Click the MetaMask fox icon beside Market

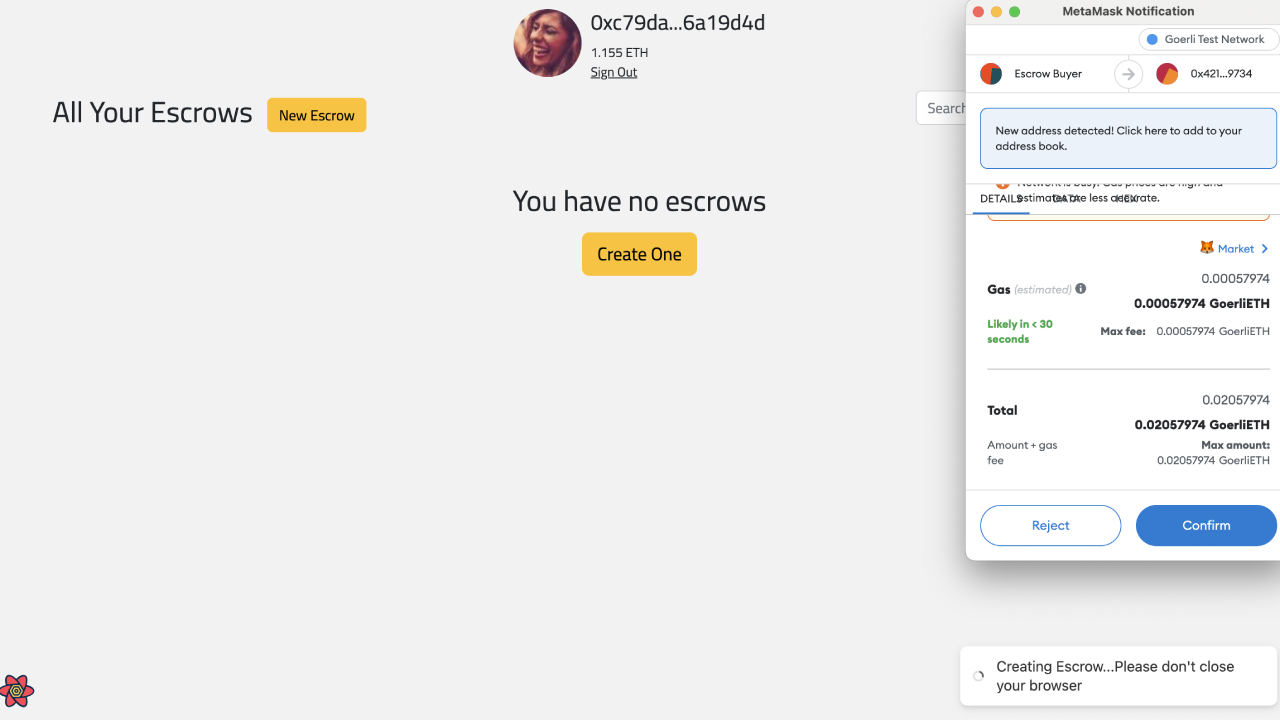point(1207,248)
